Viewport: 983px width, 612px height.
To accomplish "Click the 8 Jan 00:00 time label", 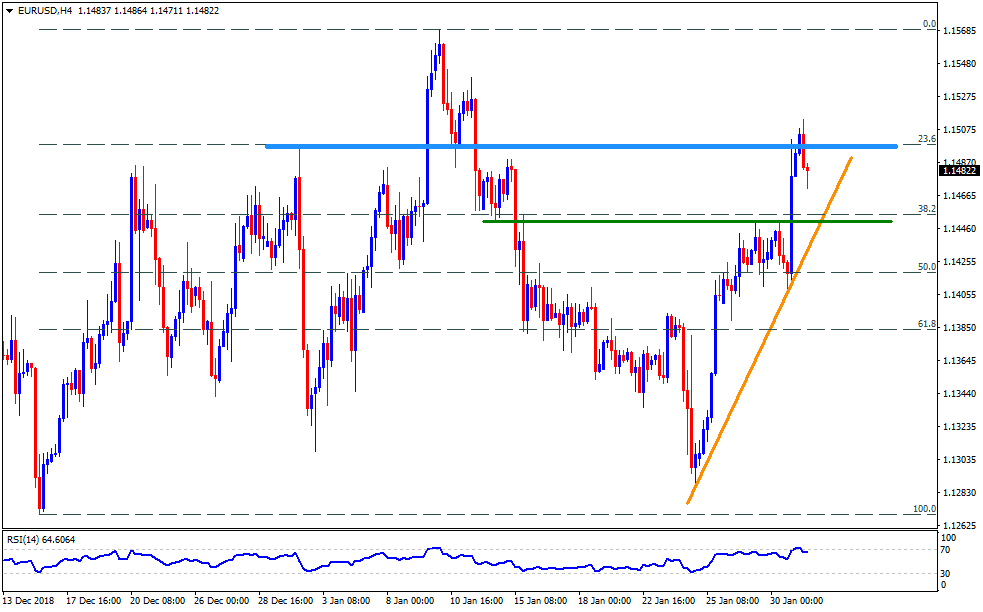I will 412,601.
